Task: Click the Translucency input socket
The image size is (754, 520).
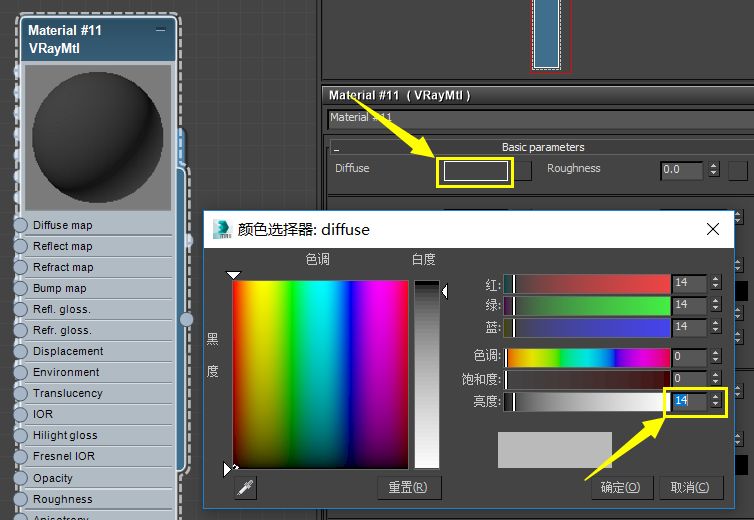Action: tap(20, 393)
